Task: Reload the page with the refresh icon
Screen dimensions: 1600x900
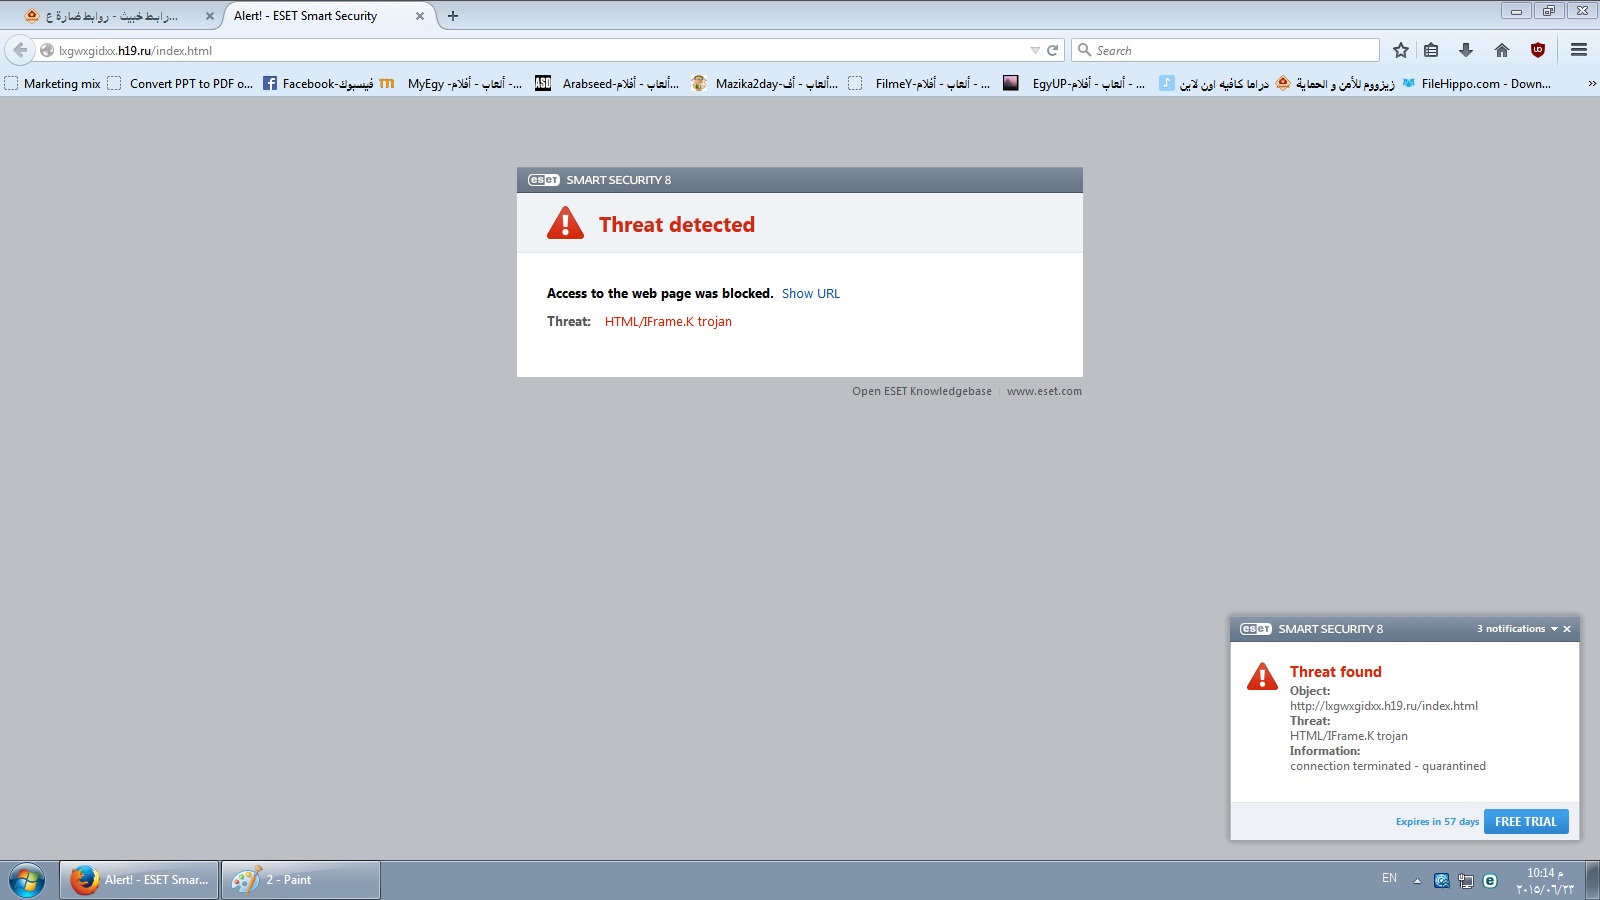Action: 1052,50
